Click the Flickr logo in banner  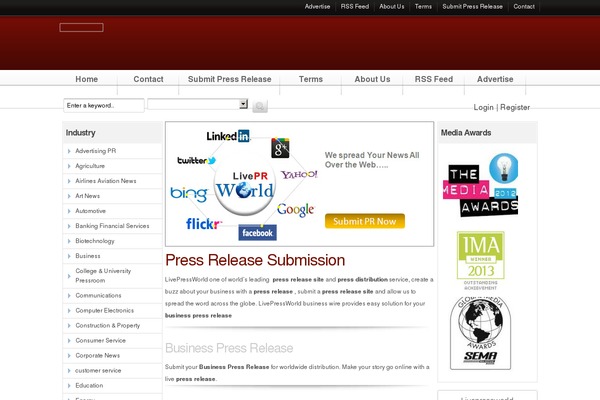(x=204, y=224)
